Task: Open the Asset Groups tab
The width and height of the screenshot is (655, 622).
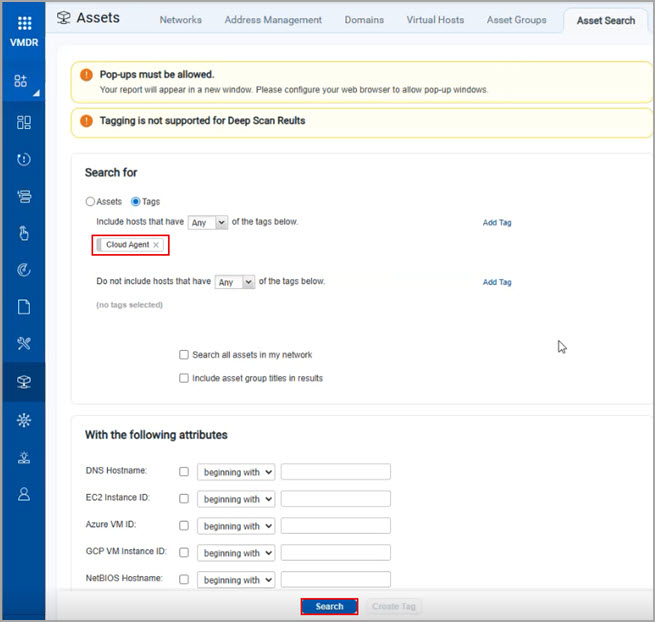Action: click(517, 20)
